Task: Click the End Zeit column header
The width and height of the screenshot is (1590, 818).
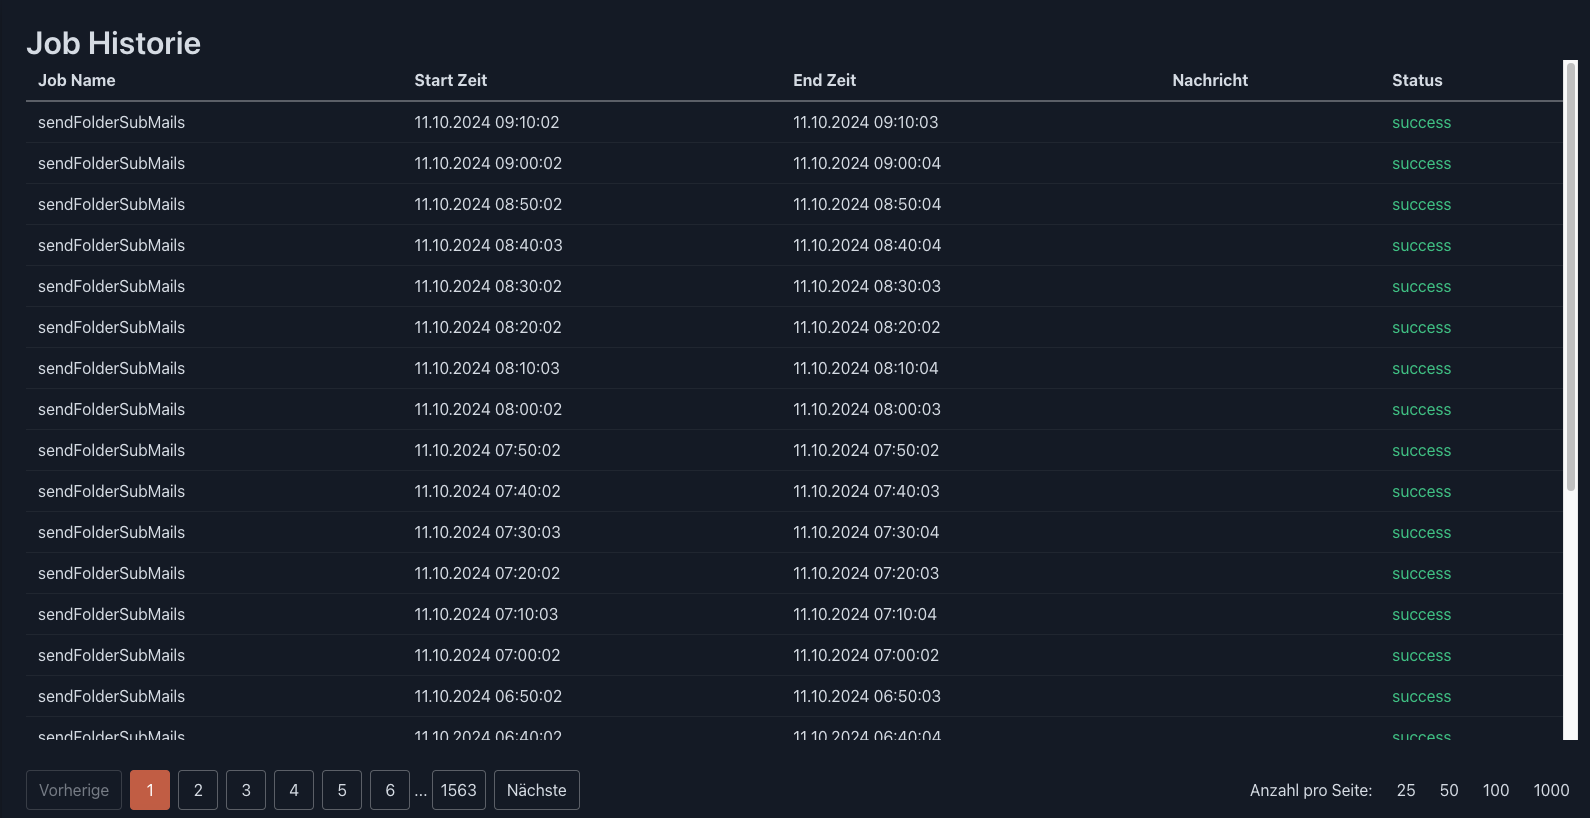Action: (x=825, y=80)
